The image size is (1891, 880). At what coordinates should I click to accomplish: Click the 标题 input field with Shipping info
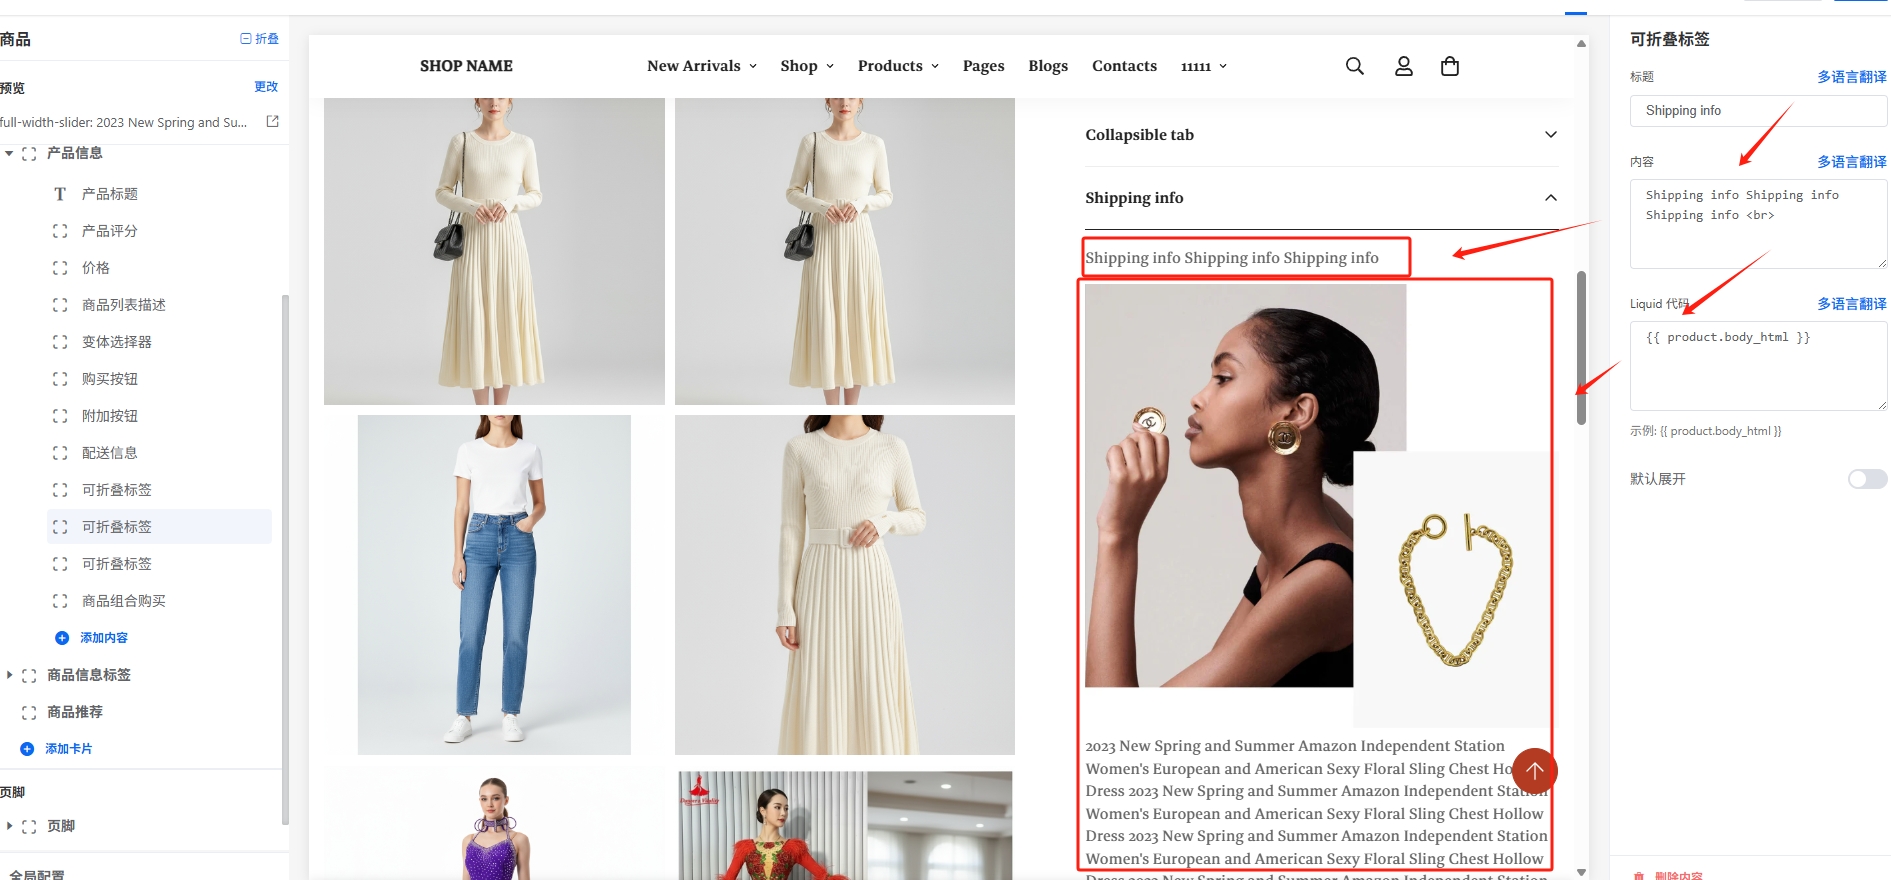(x=1757, y=111)
